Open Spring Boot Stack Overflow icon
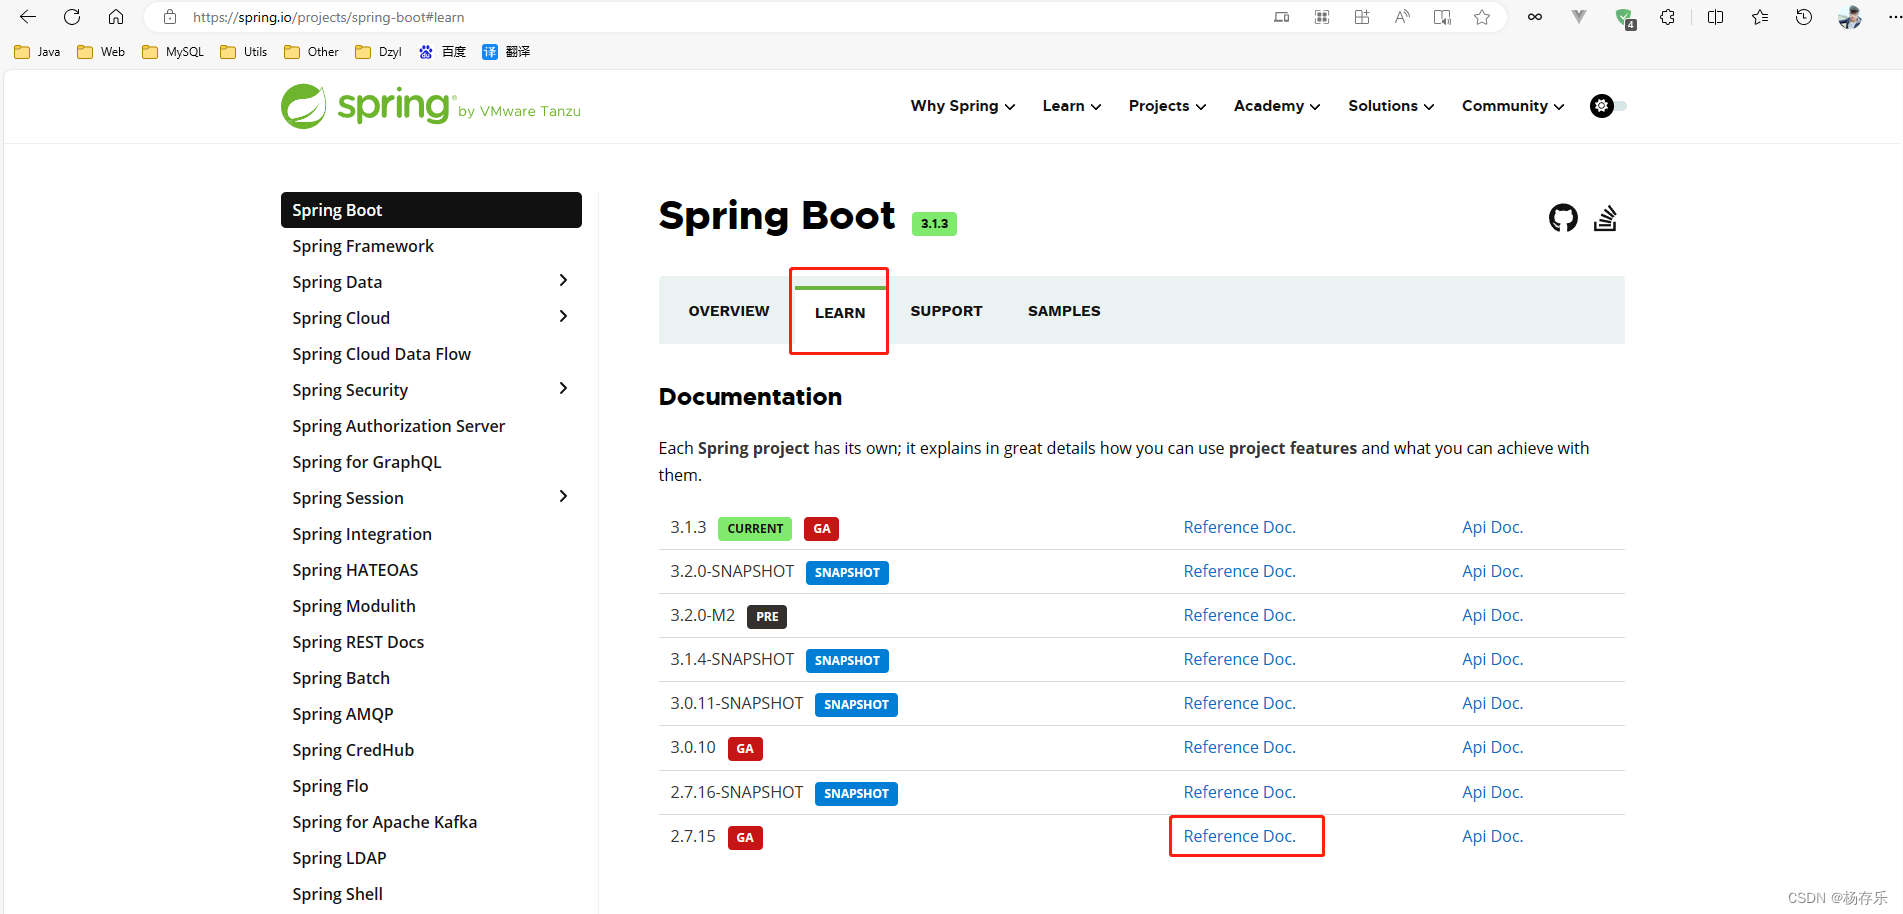 [1605, 218]
